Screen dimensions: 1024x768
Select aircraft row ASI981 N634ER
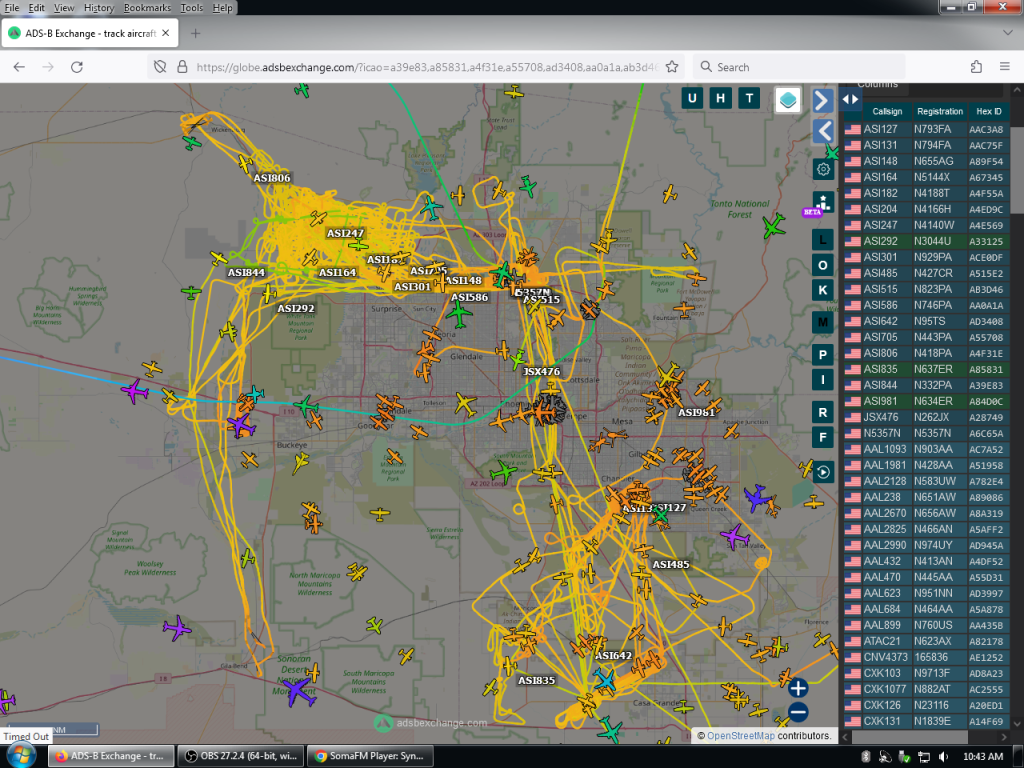click(926, 401)
